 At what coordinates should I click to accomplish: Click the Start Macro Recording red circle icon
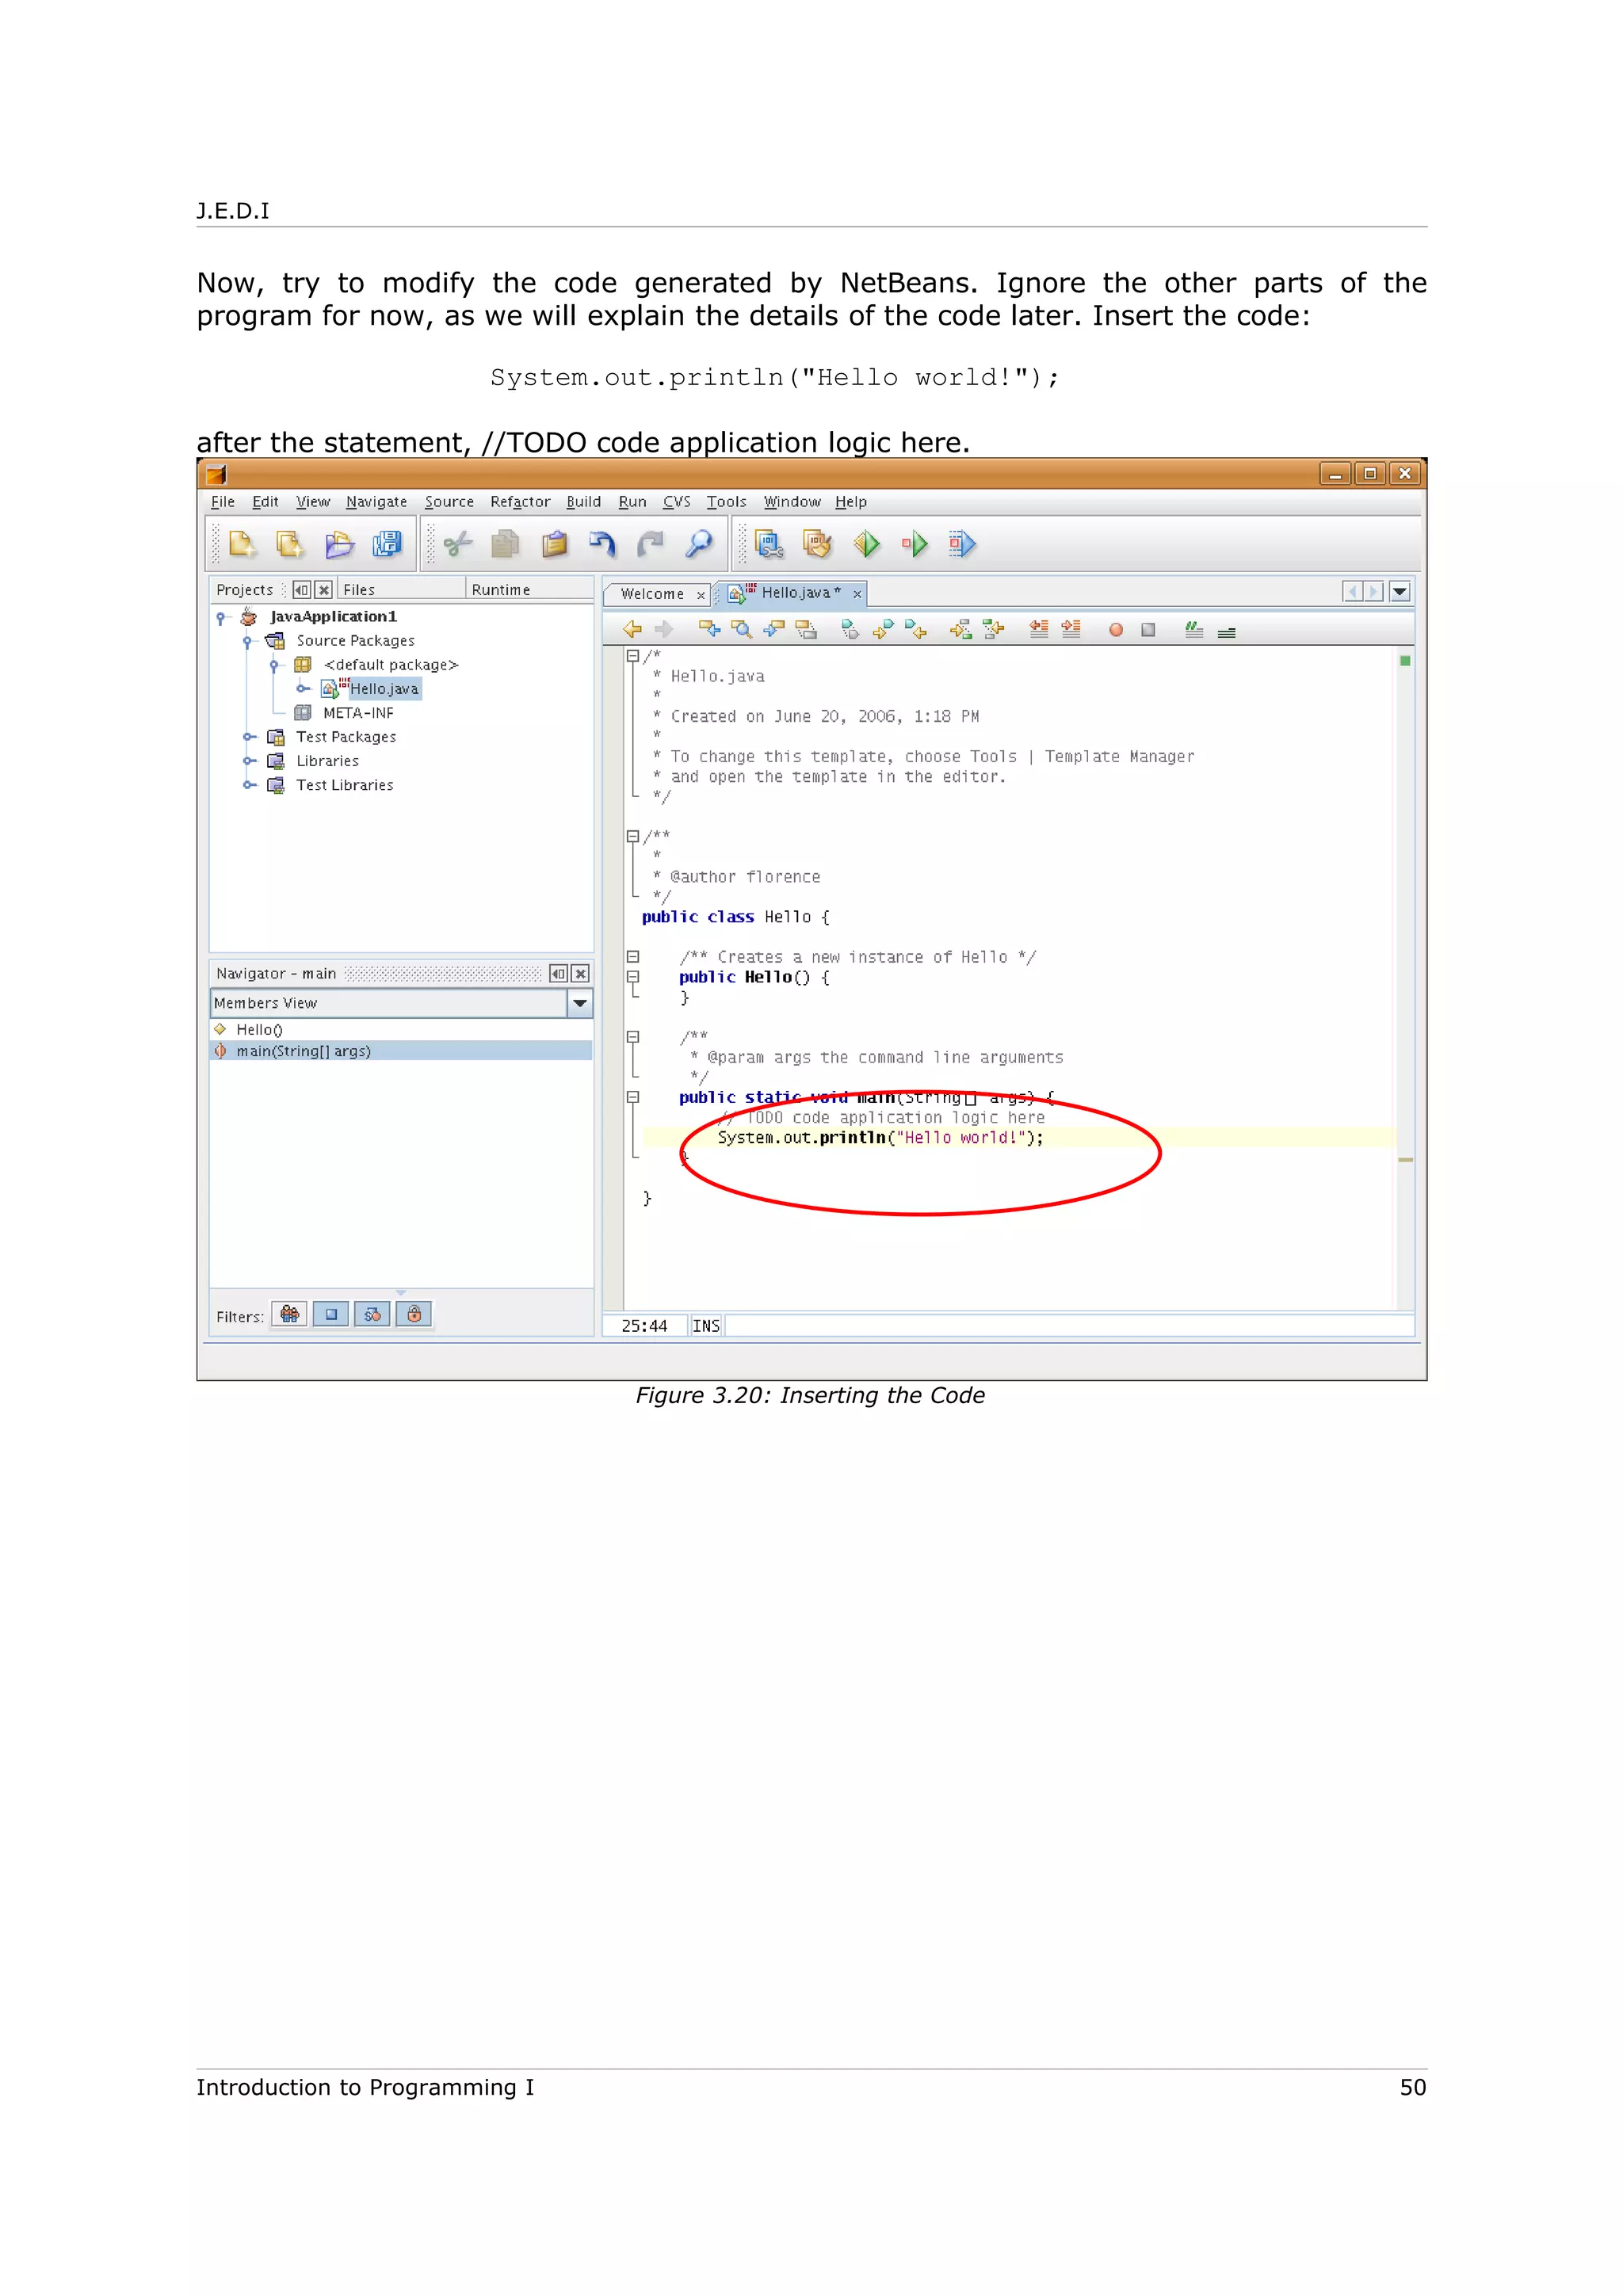pos(1116,630)
